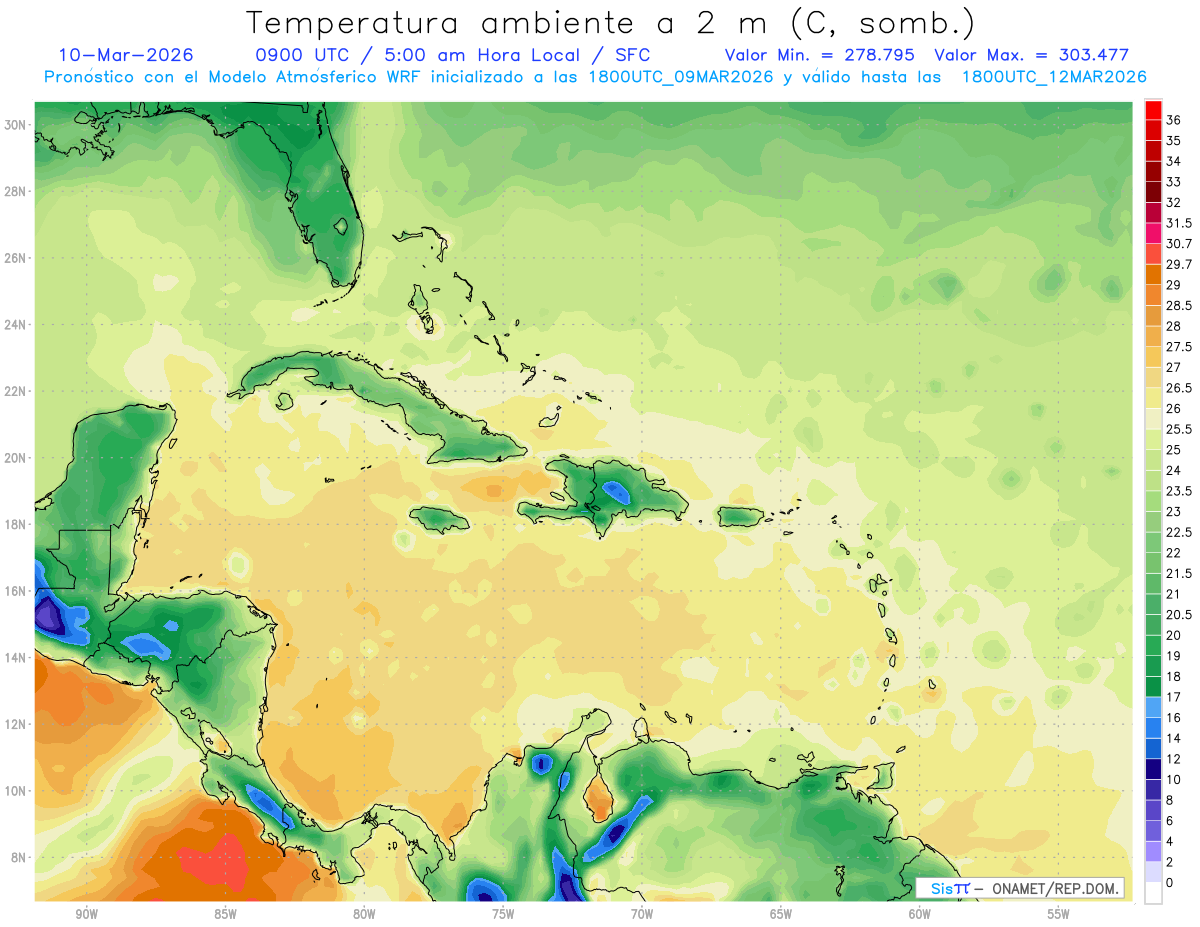Click the '22N' latitude label

tap(16, 391)
